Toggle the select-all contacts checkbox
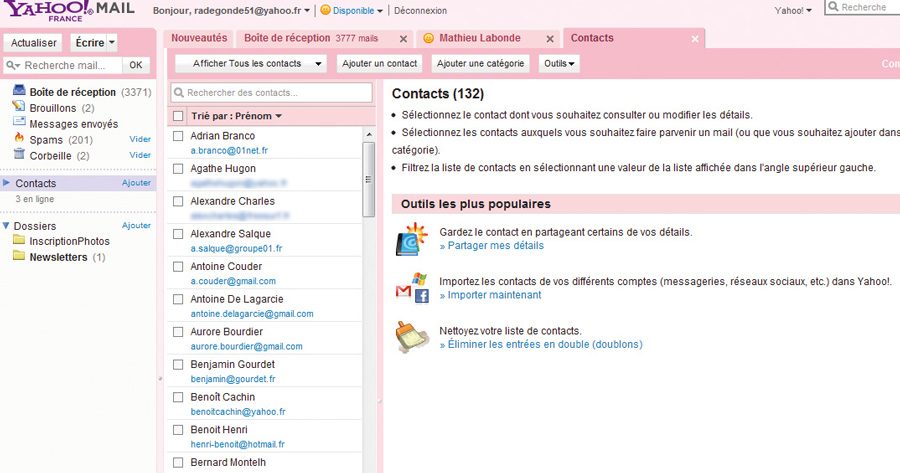Screen dimensions: 900x473 coord(179,116)
